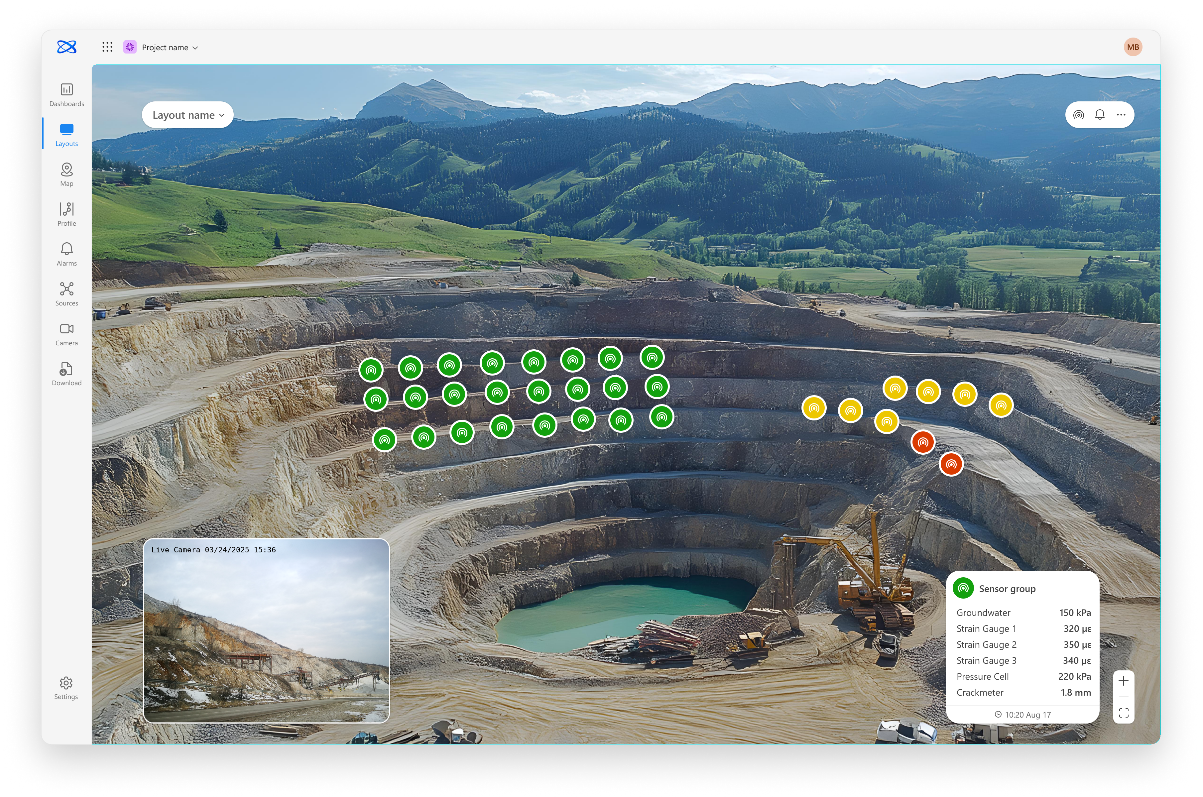The width and height of the screenshot is (1203, 797).
Task: Go to the Map view
Action: point(66,174)
